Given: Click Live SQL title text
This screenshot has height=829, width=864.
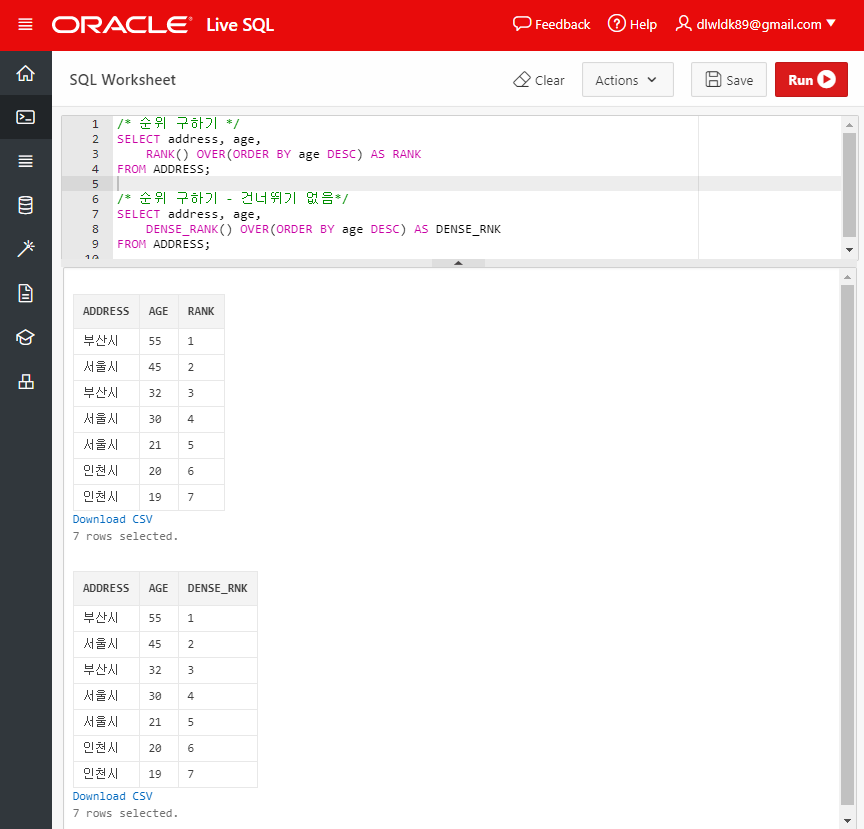Looking at the screenshot, I should tap(240, 25).
